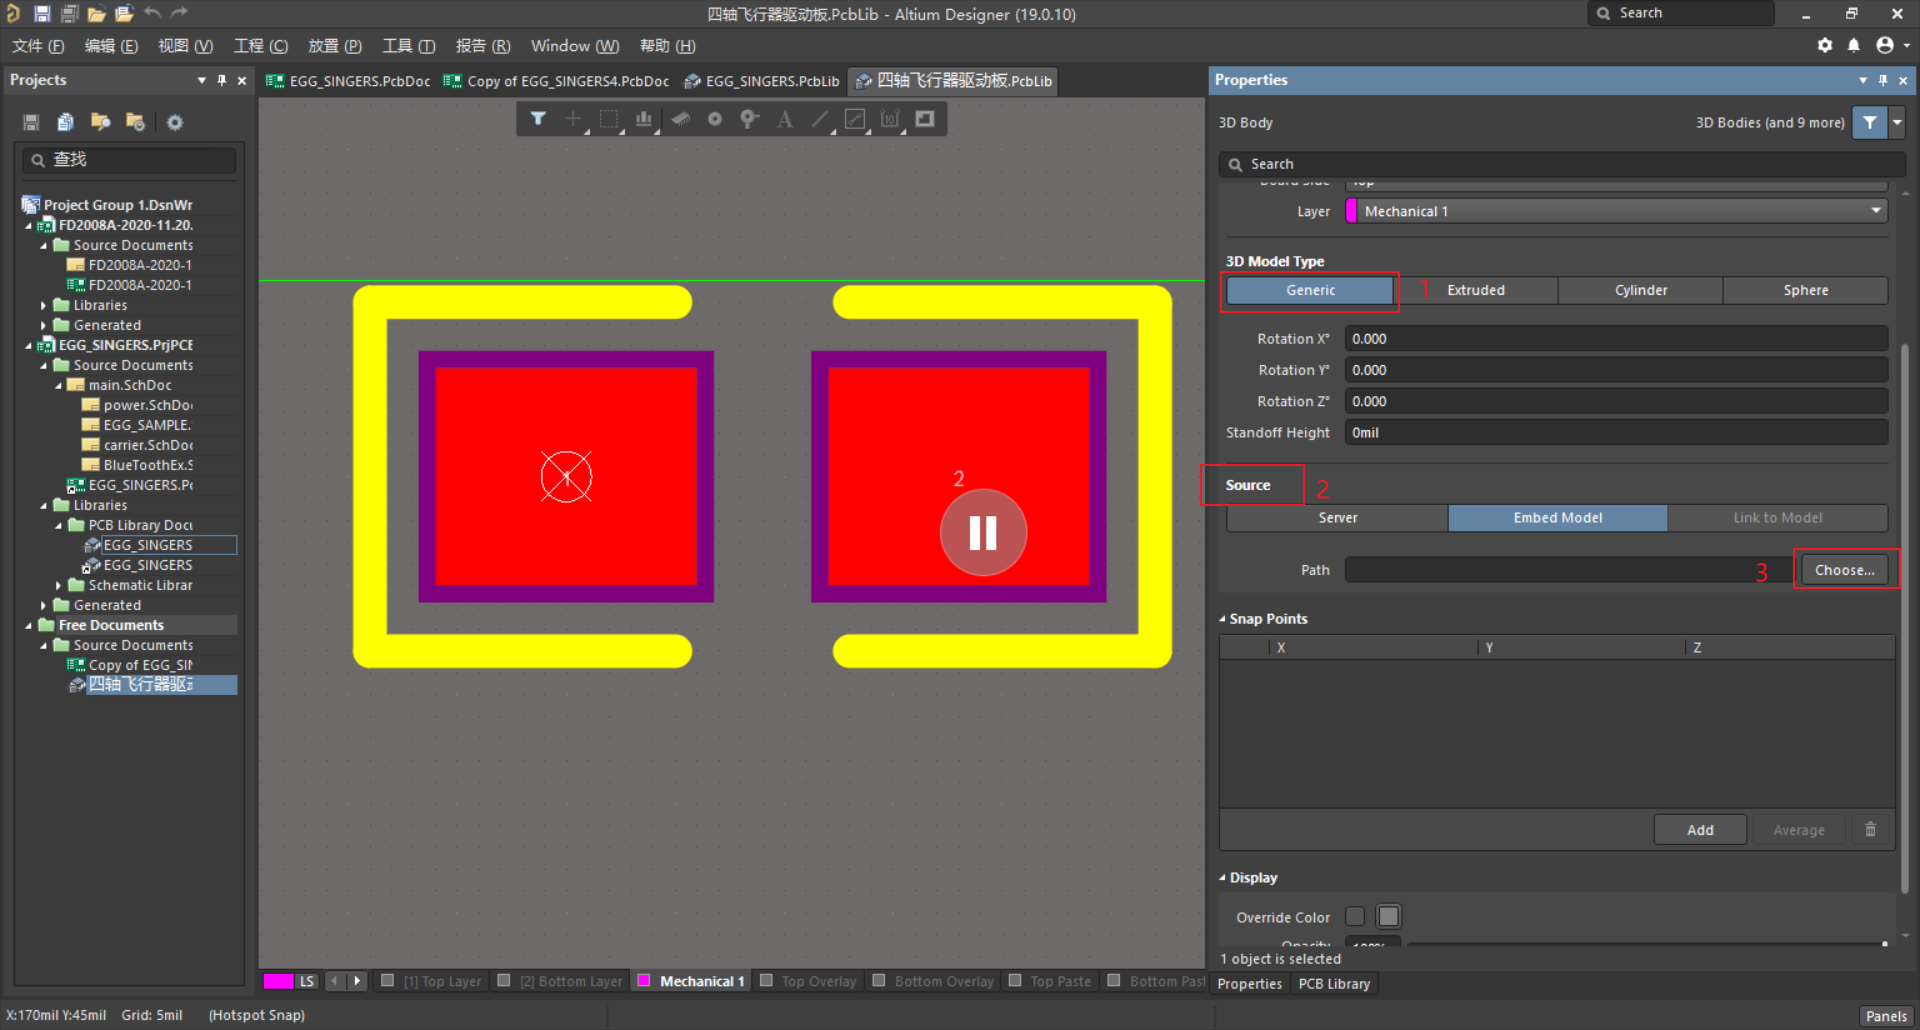
Task: Open the Layer dropdown showing Mechanical 1
Action: pyautogui.click(x=1875, y=211)
